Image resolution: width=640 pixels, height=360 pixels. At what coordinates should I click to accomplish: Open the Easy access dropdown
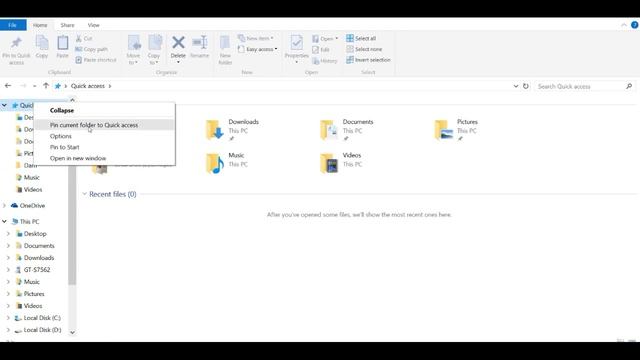258,49
